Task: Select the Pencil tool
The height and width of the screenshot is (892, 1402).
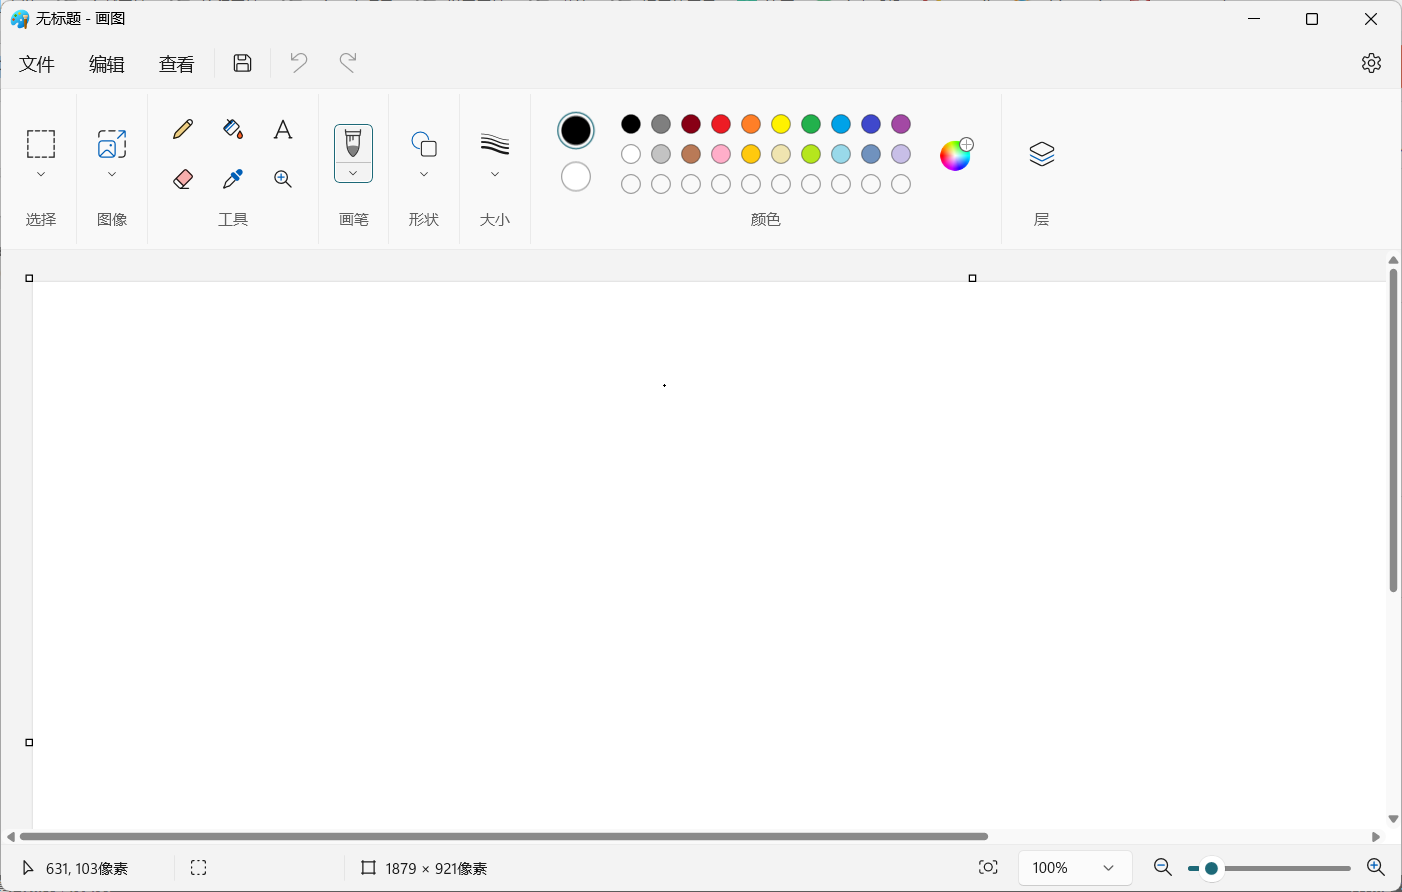Action: point(183,129)
